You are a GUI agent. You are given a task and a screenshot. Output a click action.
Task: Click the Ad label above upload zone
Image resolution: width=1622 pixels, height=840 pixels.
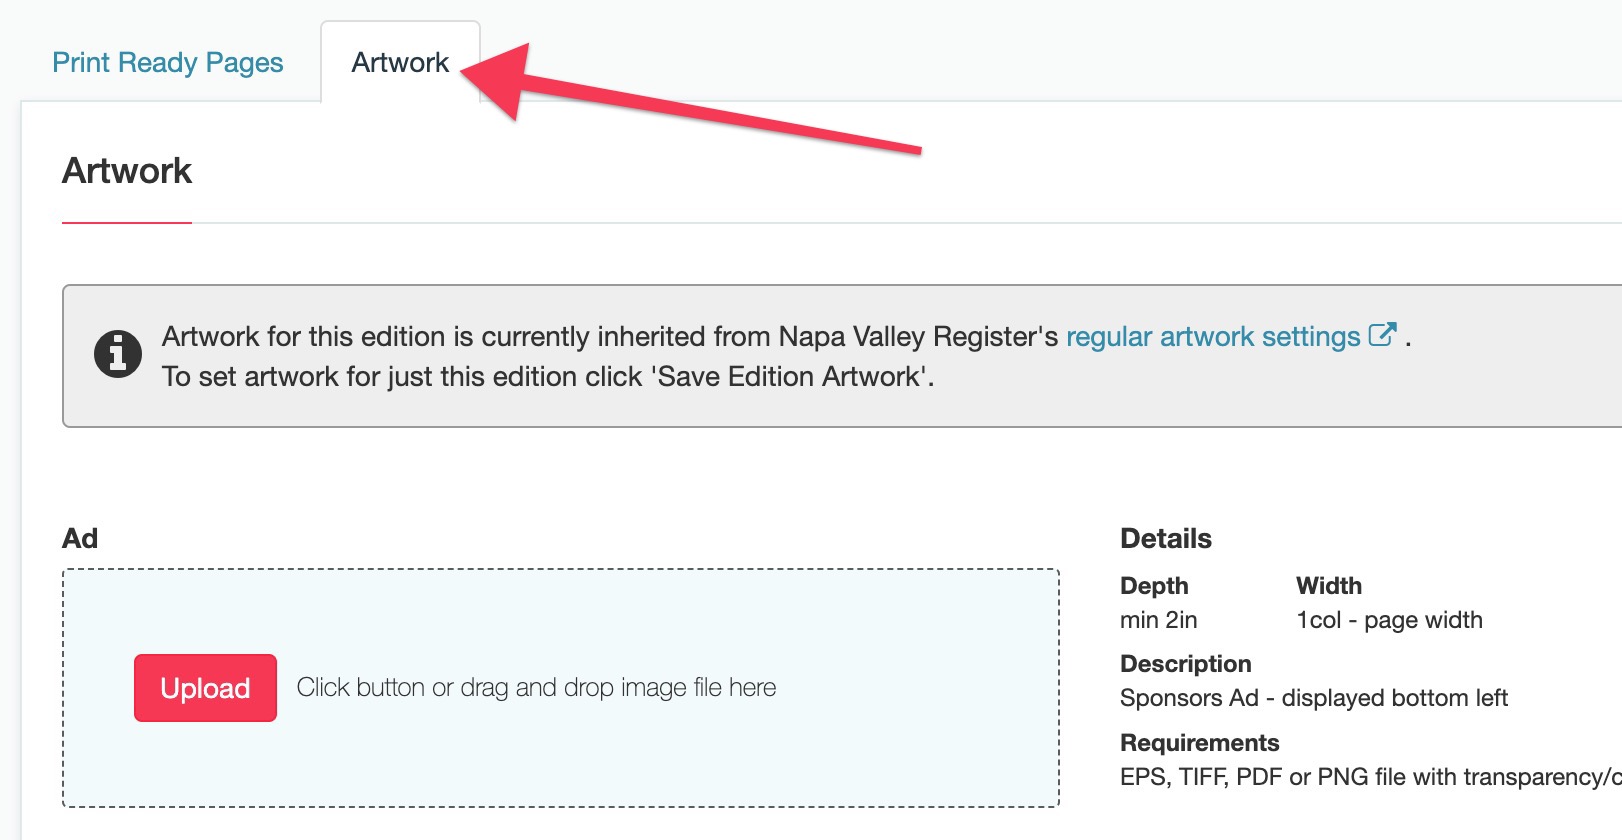point(80,538)
